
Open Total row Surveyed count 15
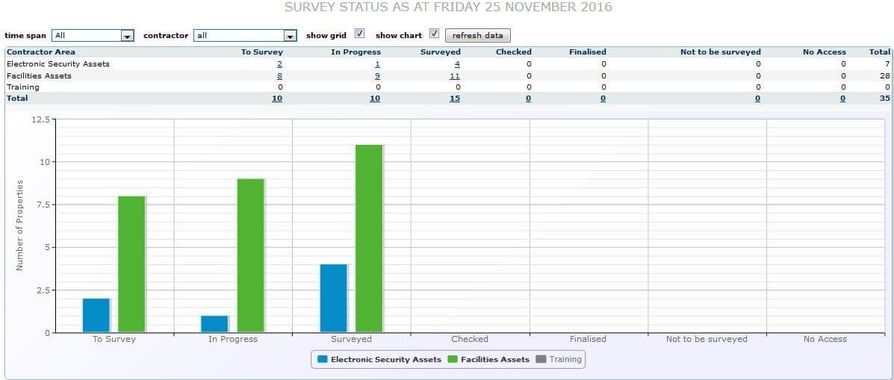coord(455,98)
